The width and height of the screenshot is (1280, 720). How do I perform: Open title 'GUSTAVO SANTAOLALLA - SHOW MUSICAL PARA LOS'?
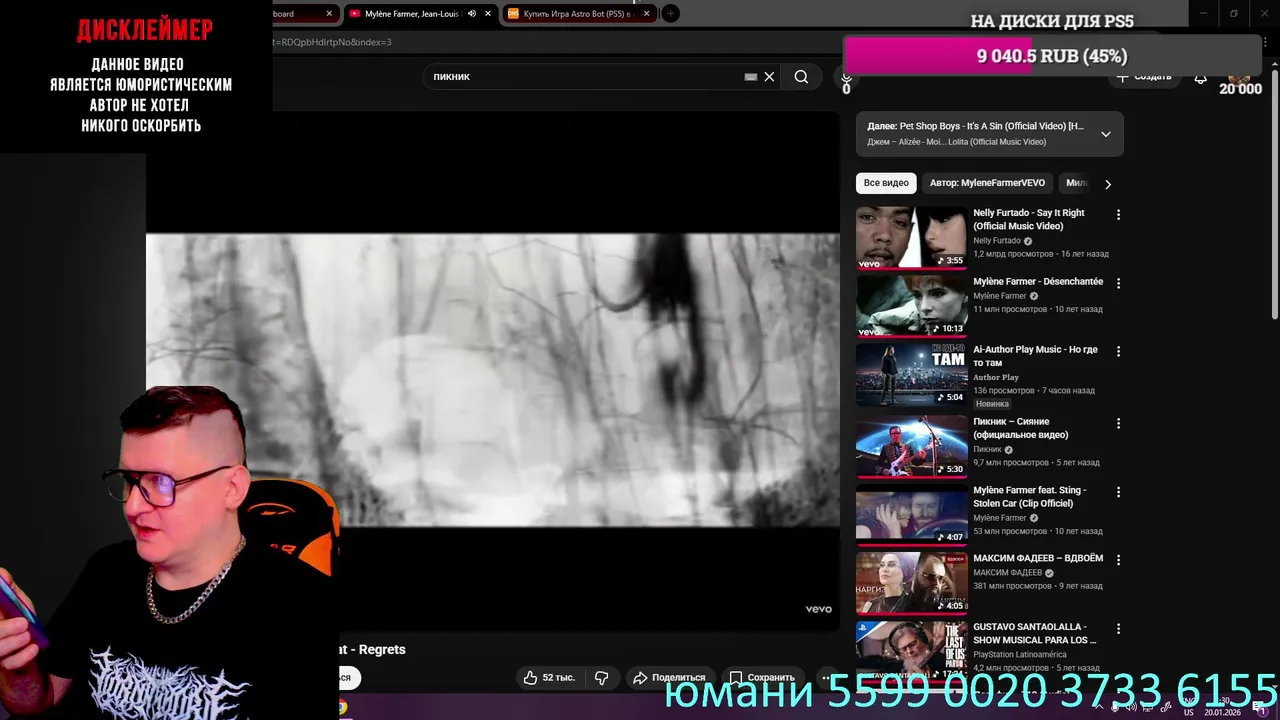click(x=1034, y=634)
